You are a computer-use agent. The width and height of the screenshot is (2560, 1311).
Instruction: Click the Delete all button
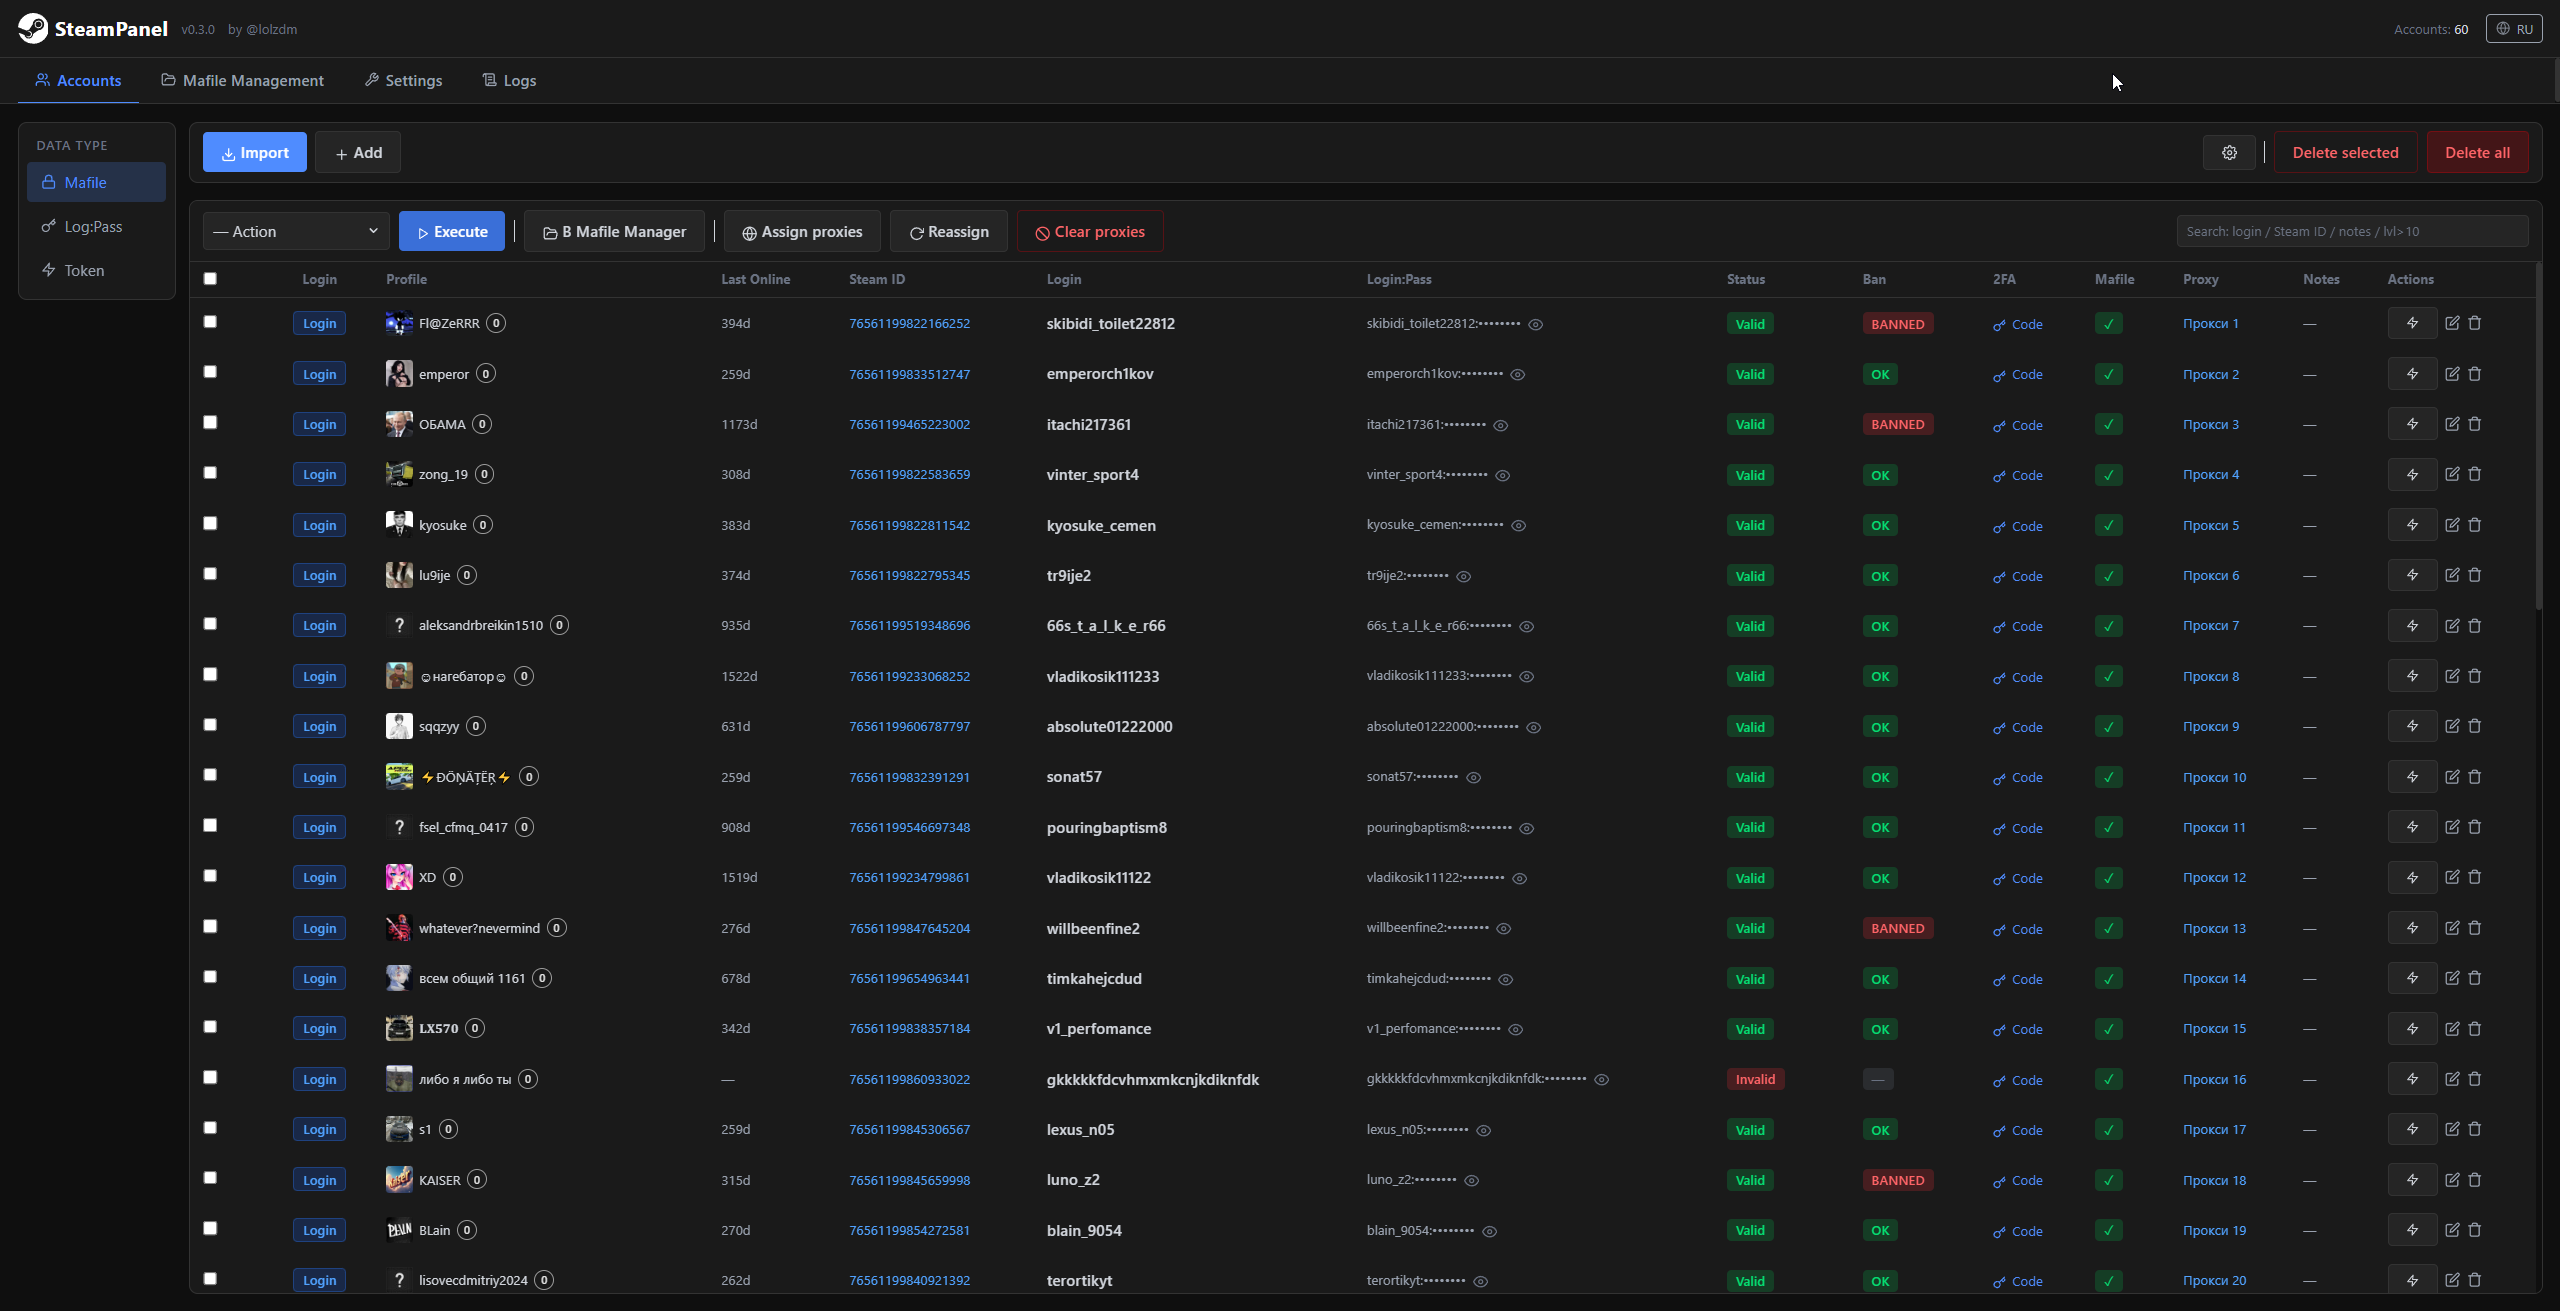point(2477,152)
